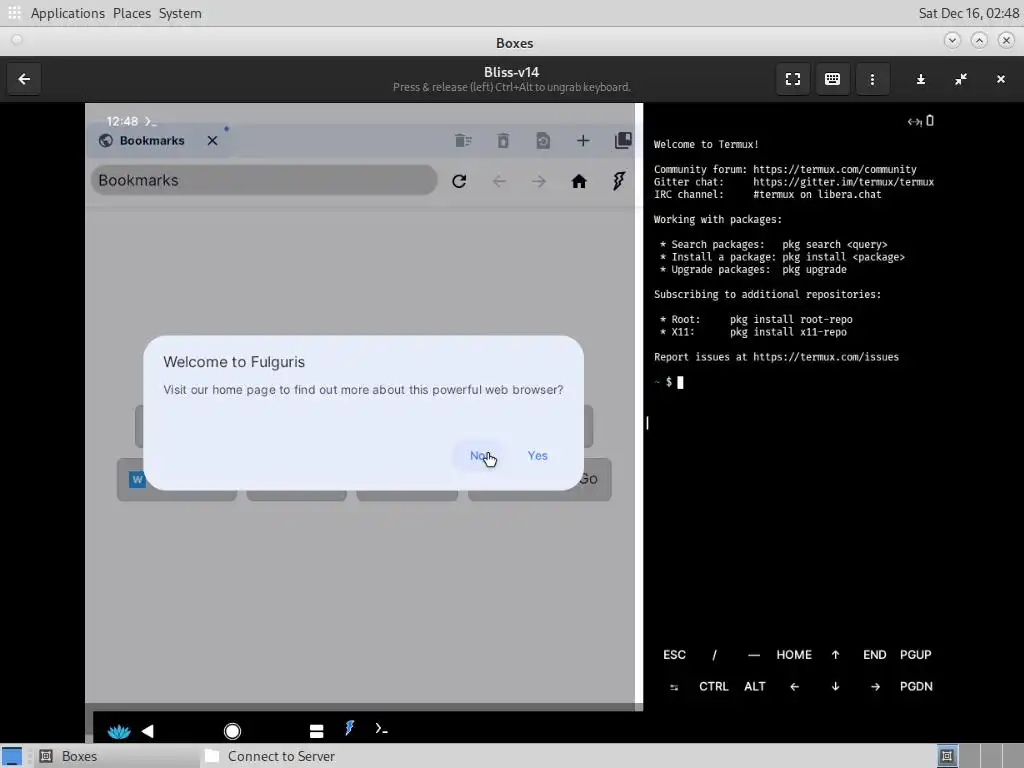The height and width of the screenshot is (768, 1024).
Task: Tap the right arrow Termux key
Action: (875, 686)
